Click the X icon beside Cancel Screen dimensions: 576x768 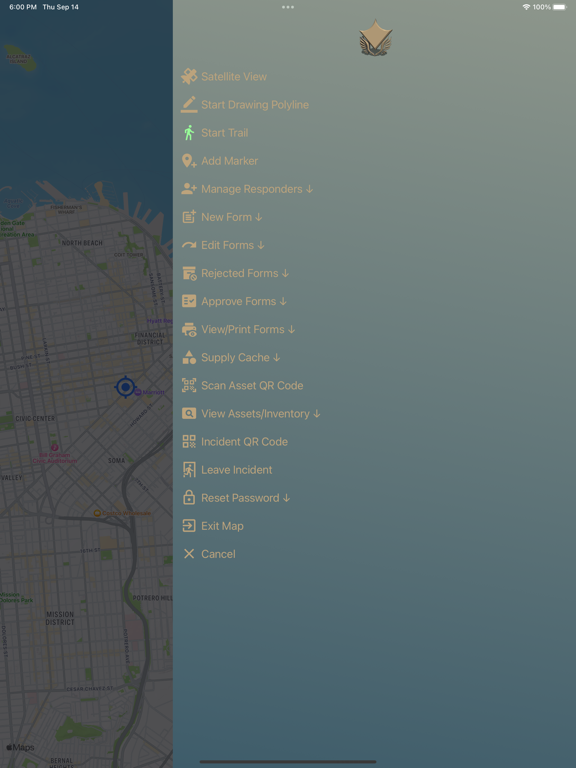189,554
